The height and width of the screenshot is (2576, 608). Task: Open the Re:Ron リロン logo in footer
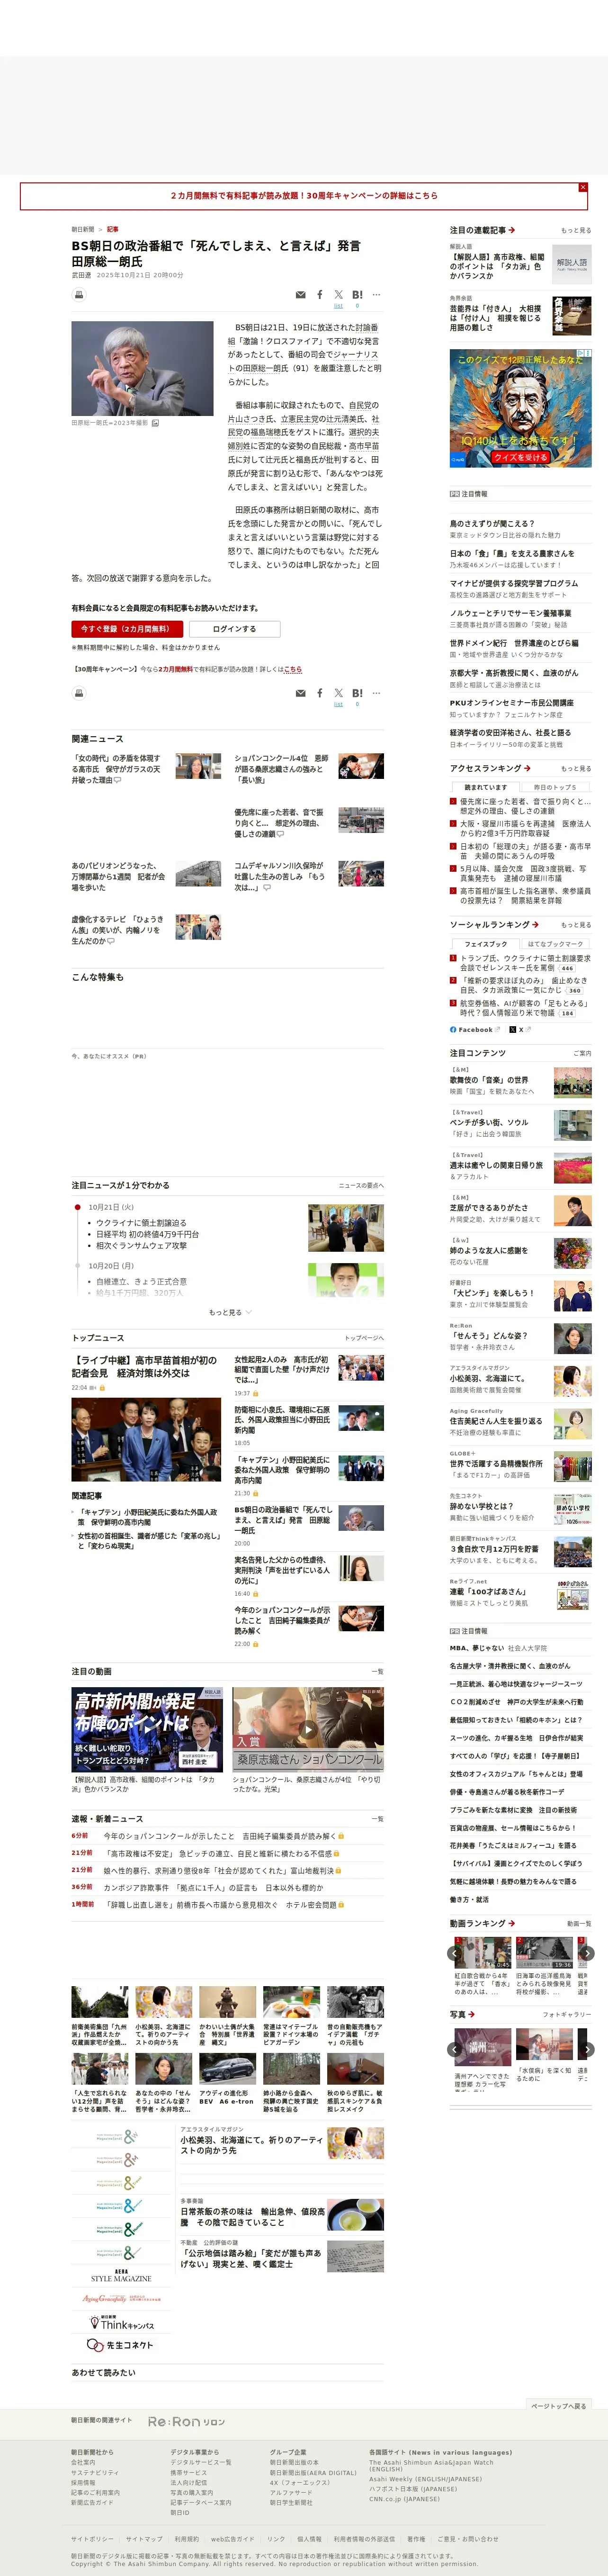pyautogui.click(x=186, y=2422)
